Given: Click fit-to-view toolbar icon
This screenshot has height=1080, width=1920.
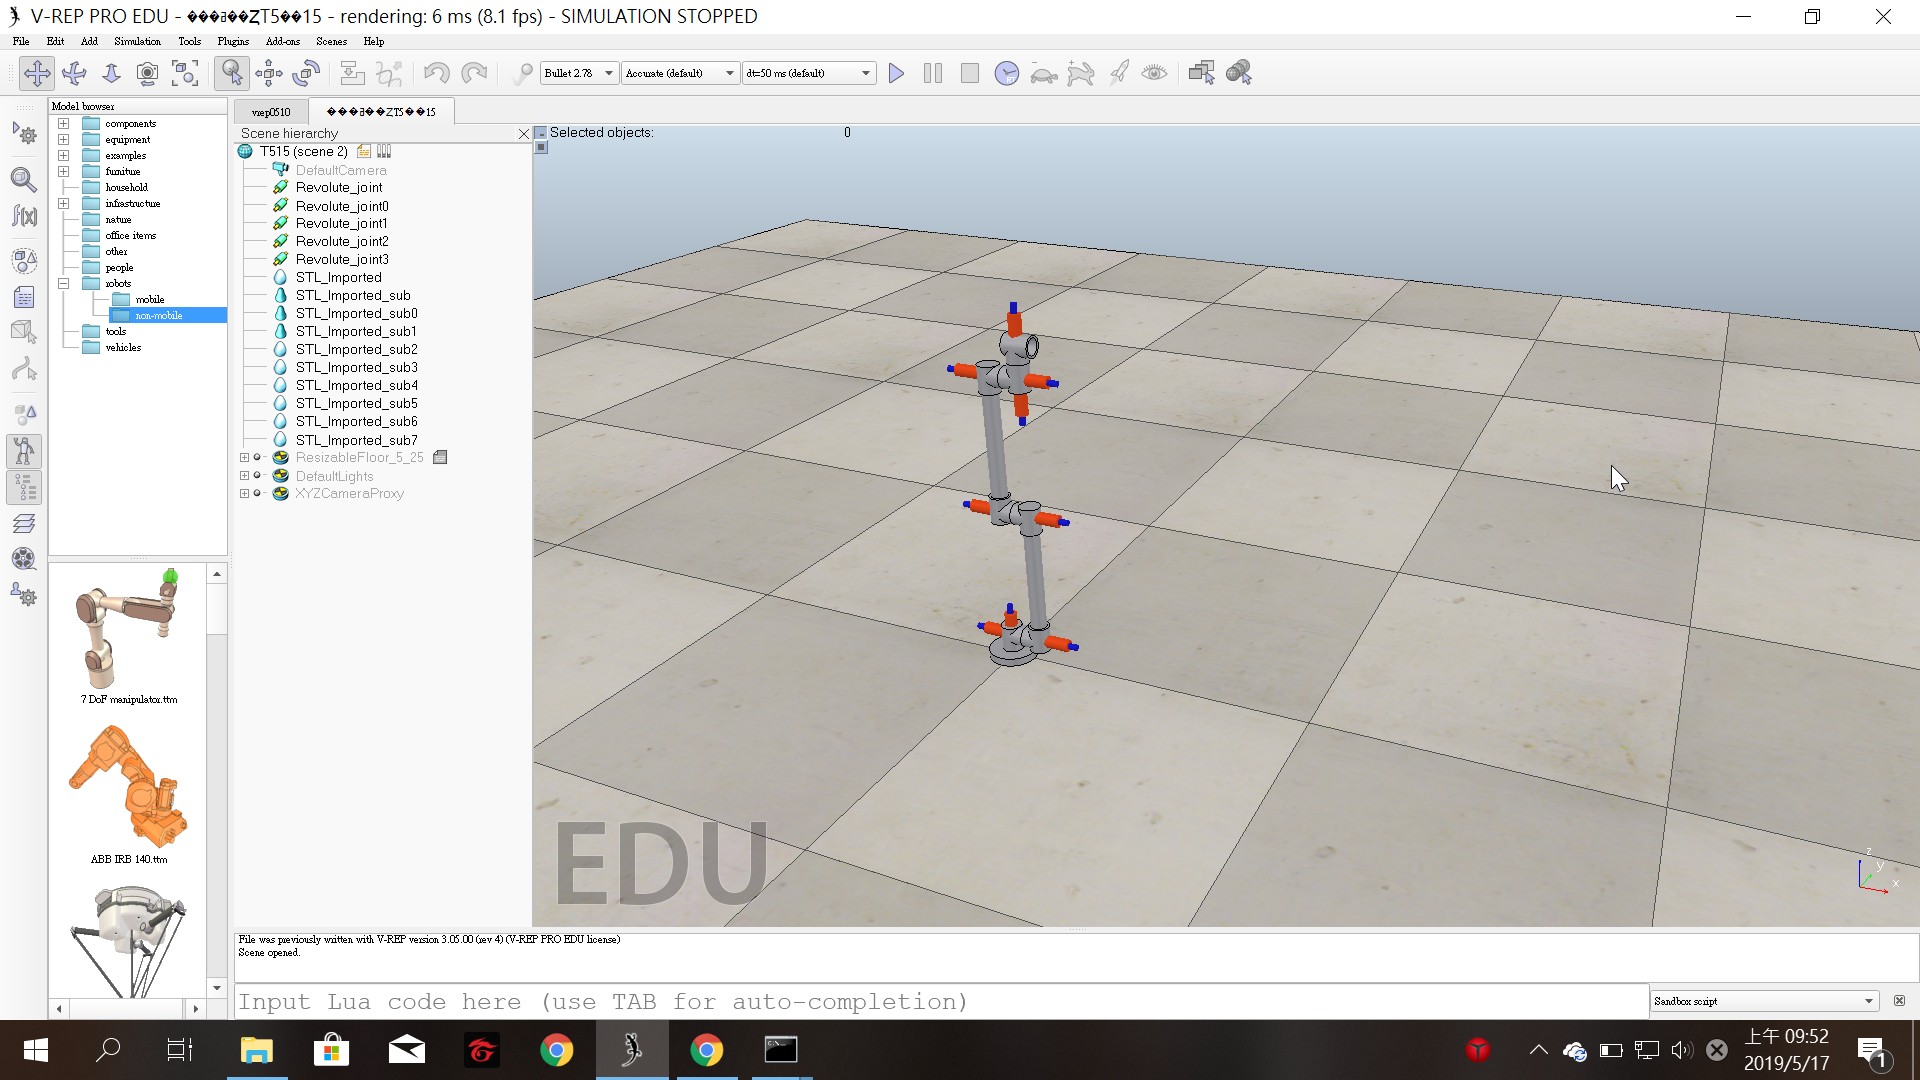Looking at the screenshot, I should [185, 73].
